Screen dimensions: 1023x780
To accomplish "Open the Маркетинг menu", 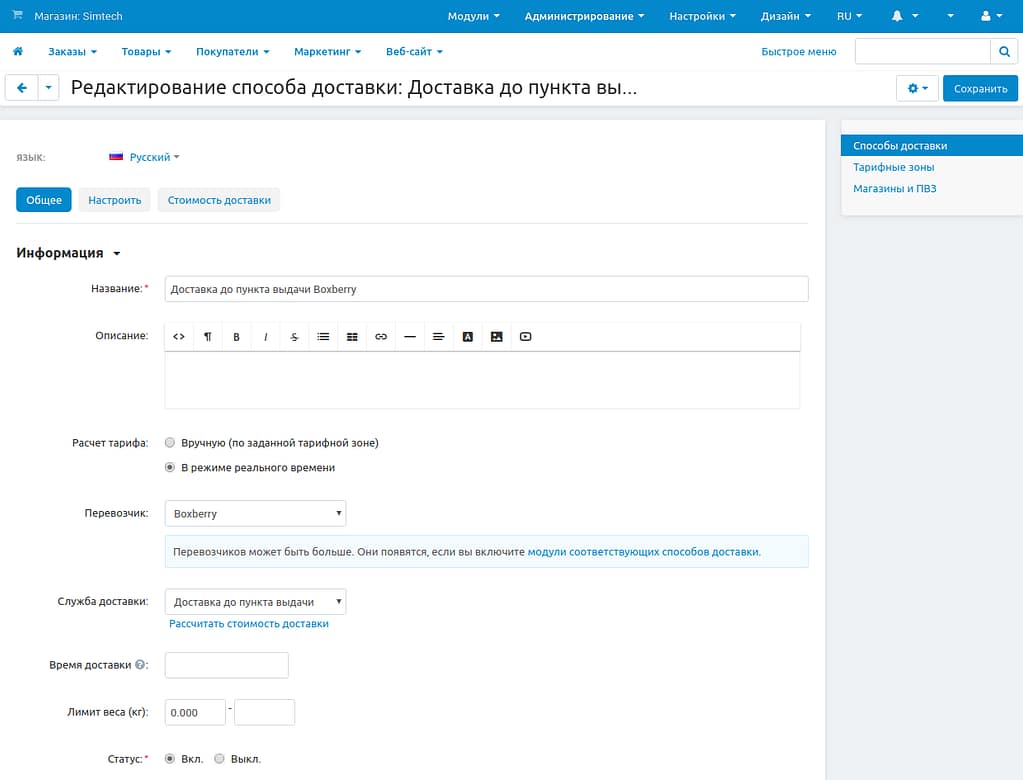I will click(x=327, y=51).
